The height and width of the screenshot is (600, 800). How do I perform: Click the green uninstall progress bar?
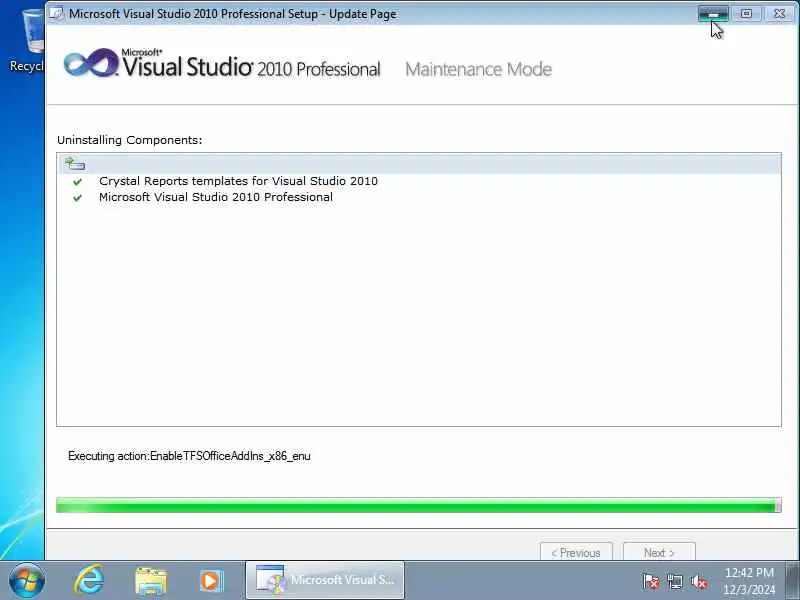pyautogui.click(x=418, y=505)
